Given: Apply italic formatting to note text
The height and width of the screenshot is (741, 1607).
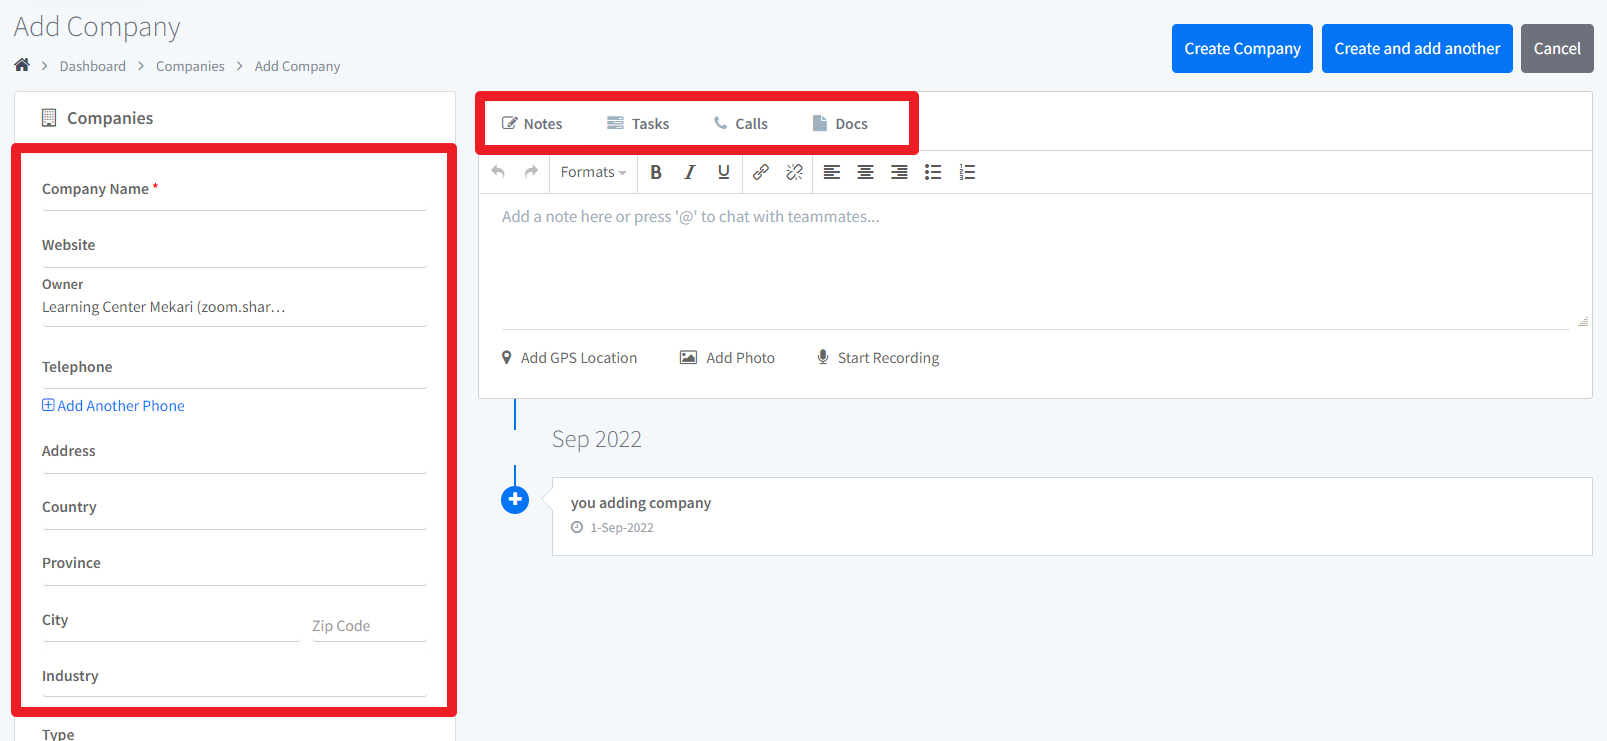Looking at the screenshot, I should pyautogui.click(x=689, y=172).
